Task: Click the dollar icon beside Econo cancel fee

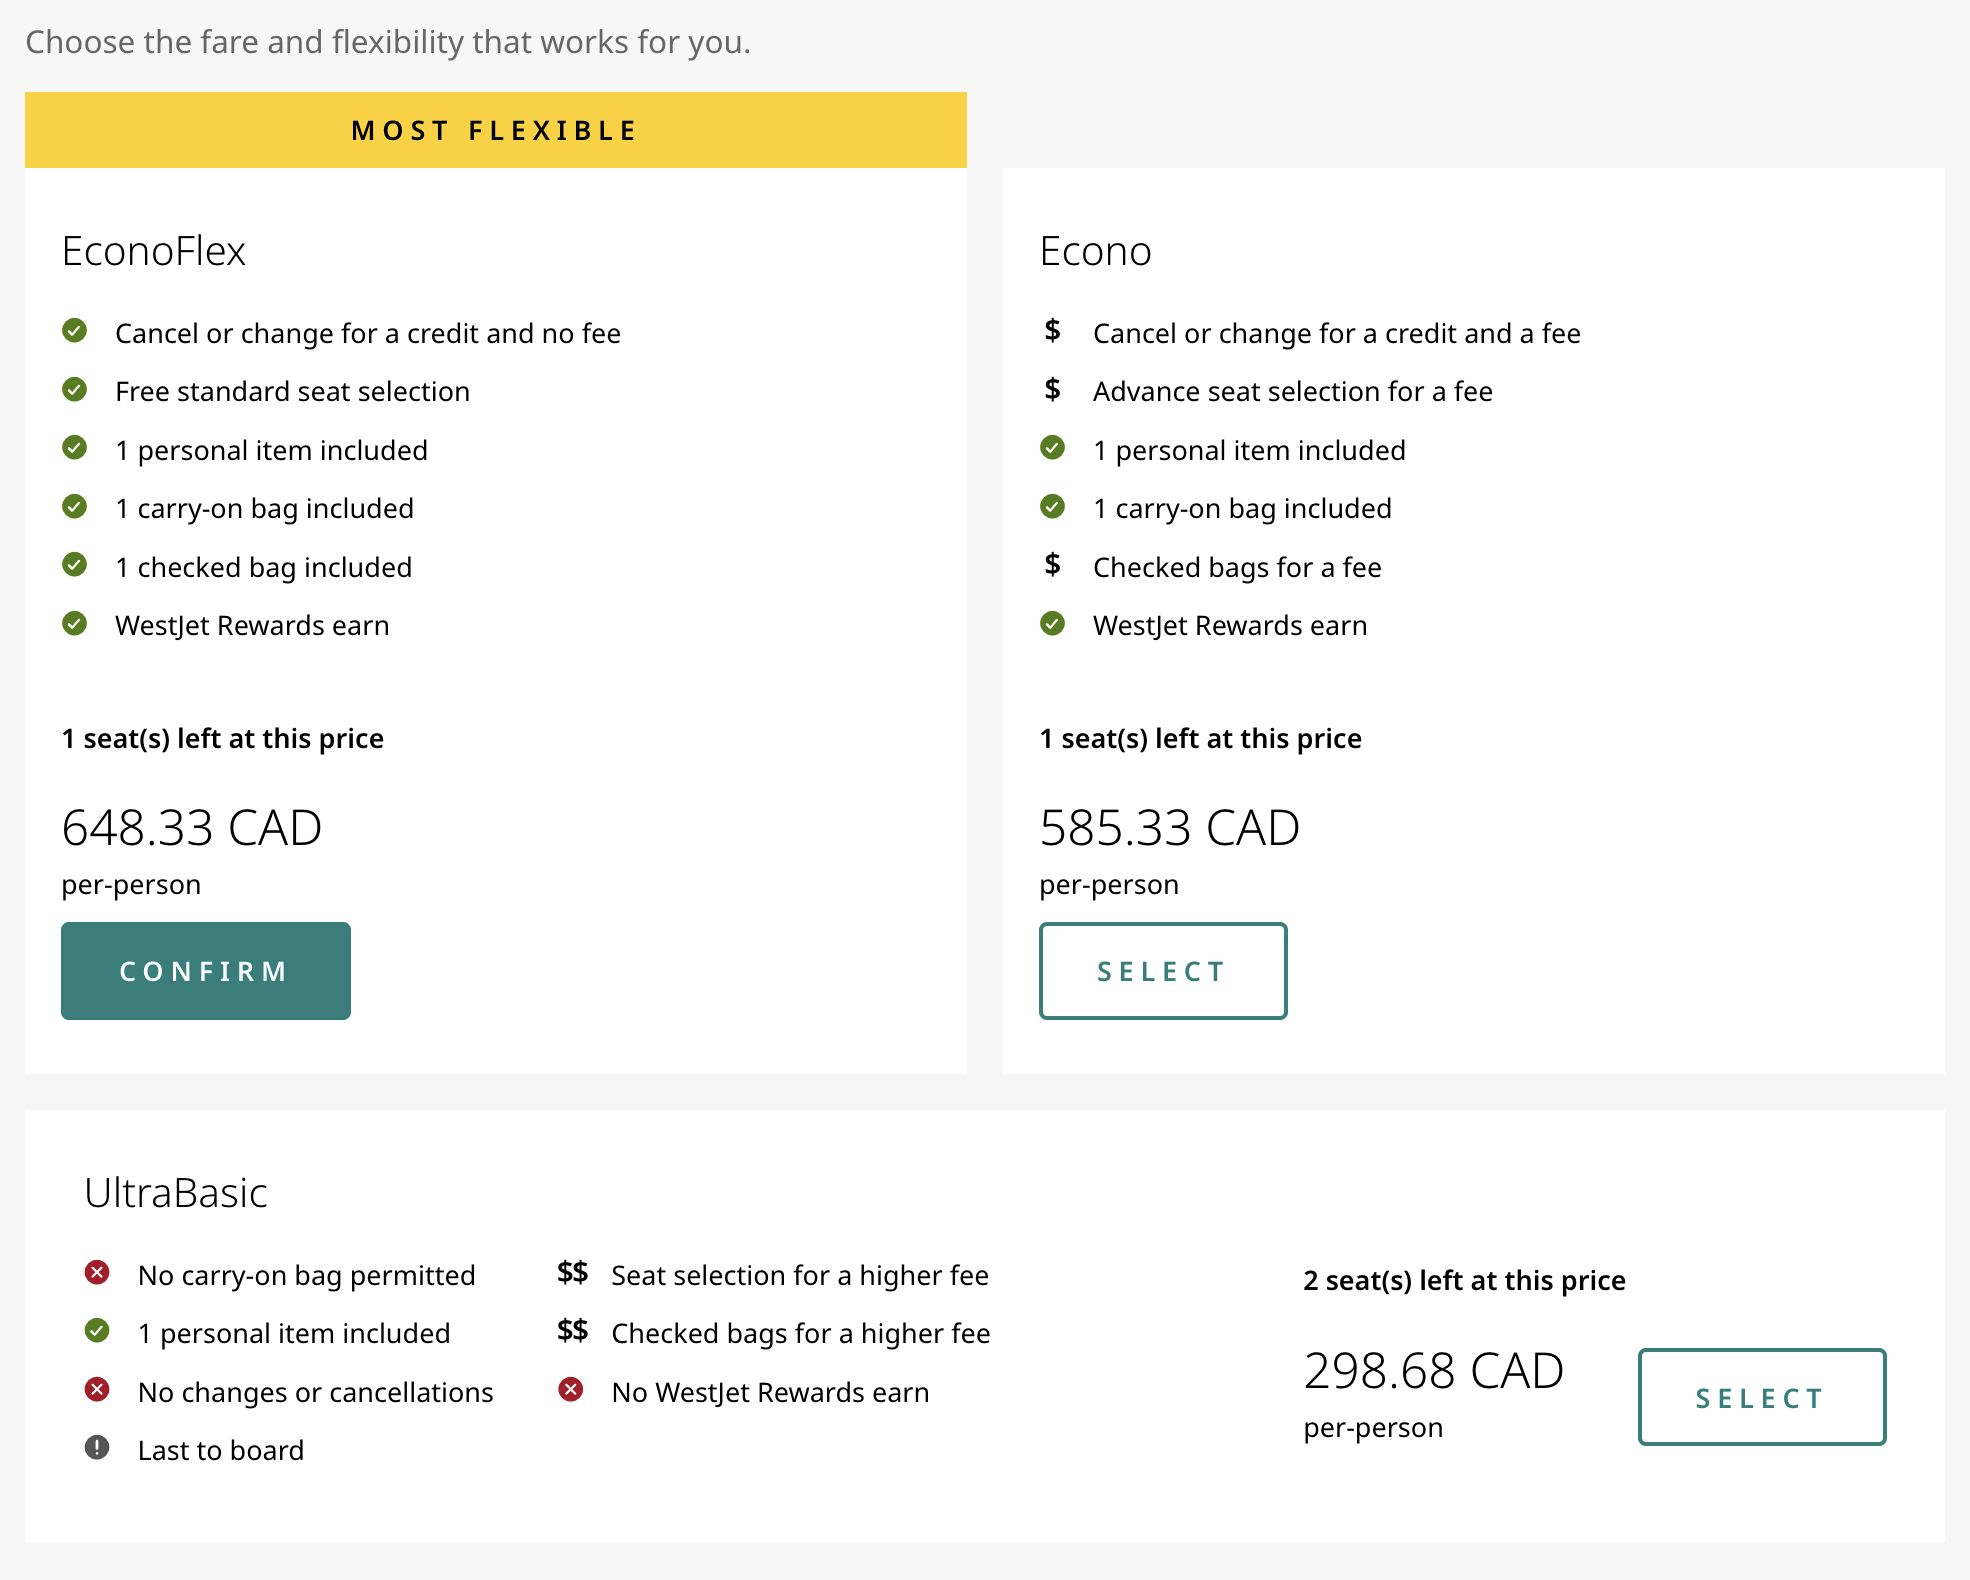Action: pyautogui.click(x=1052, y=331)
